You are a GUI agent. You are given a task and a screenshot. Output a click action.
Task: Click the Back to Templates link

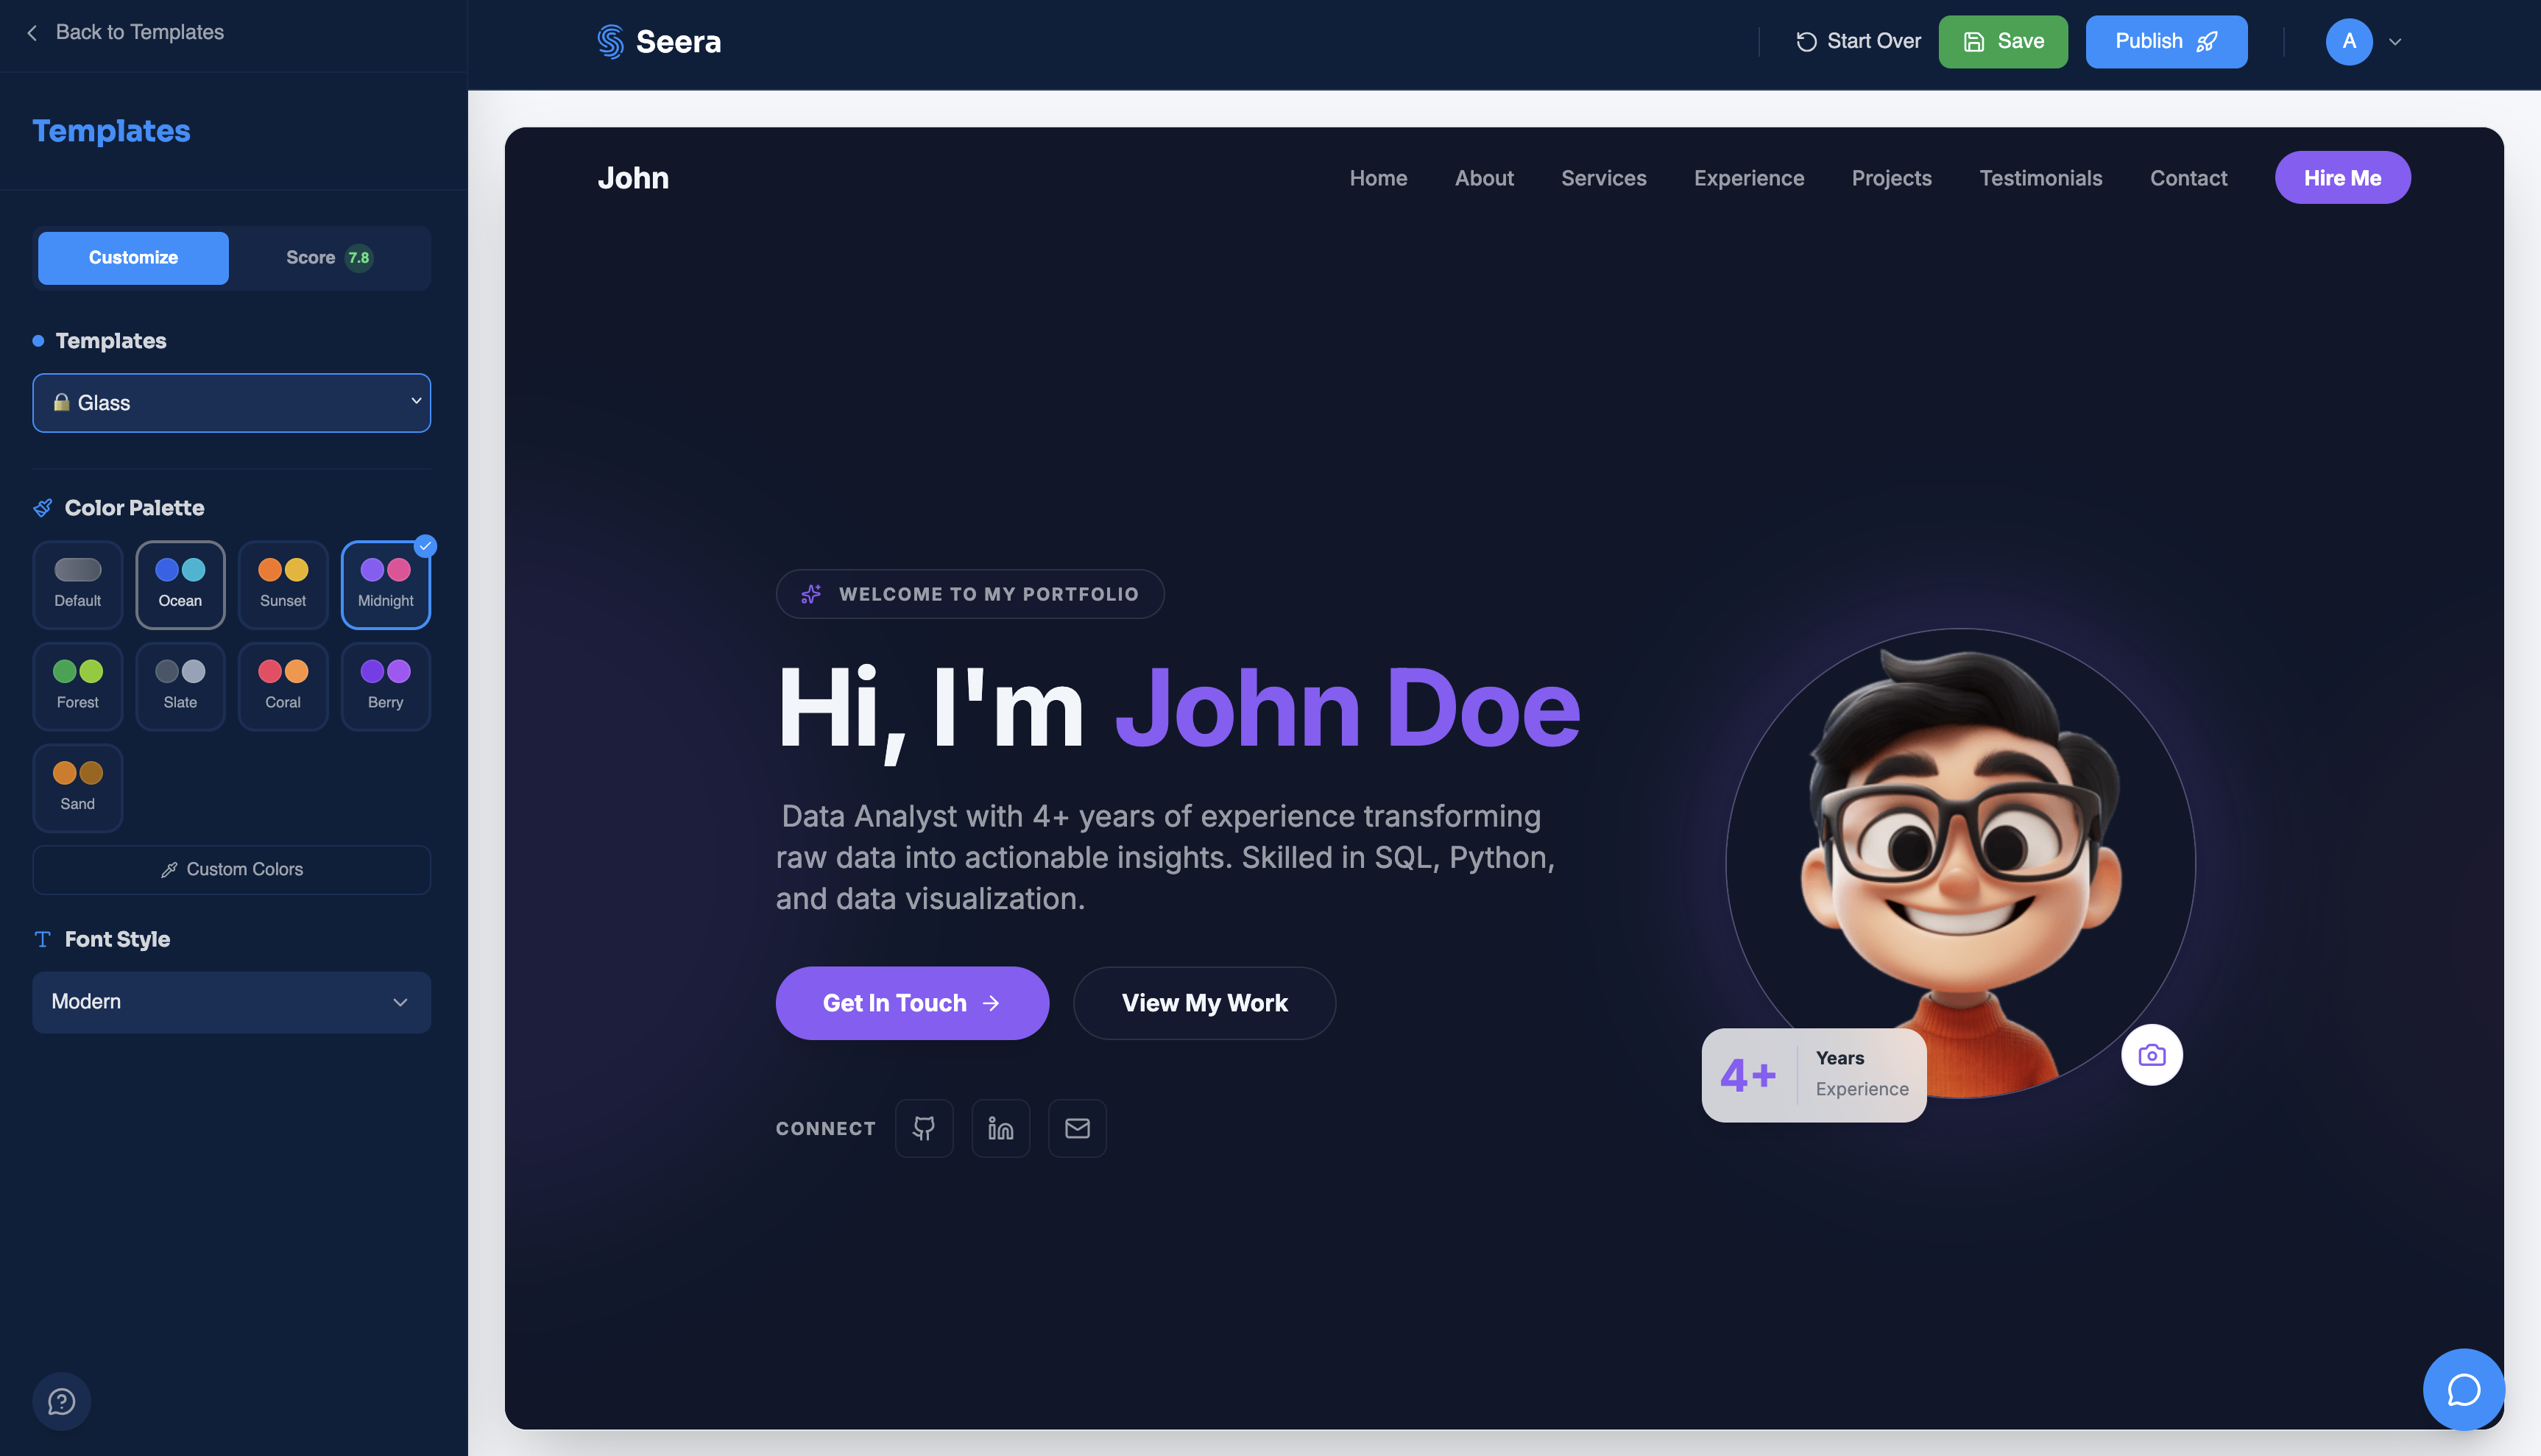click(124, 33)
